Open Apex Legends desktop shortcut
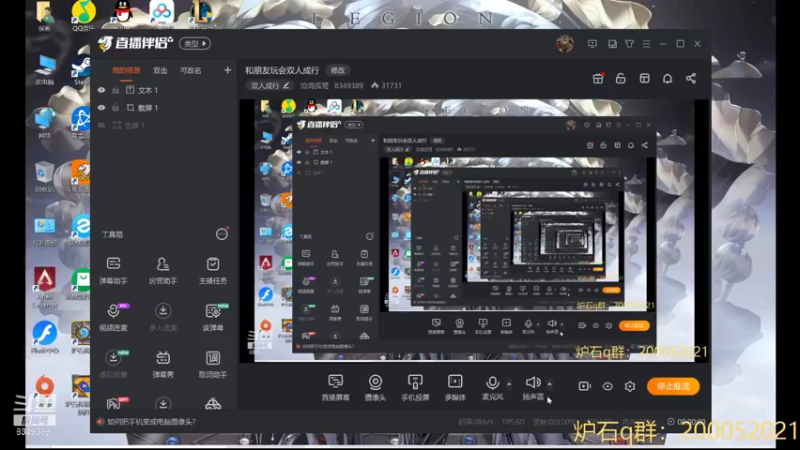 45,287
